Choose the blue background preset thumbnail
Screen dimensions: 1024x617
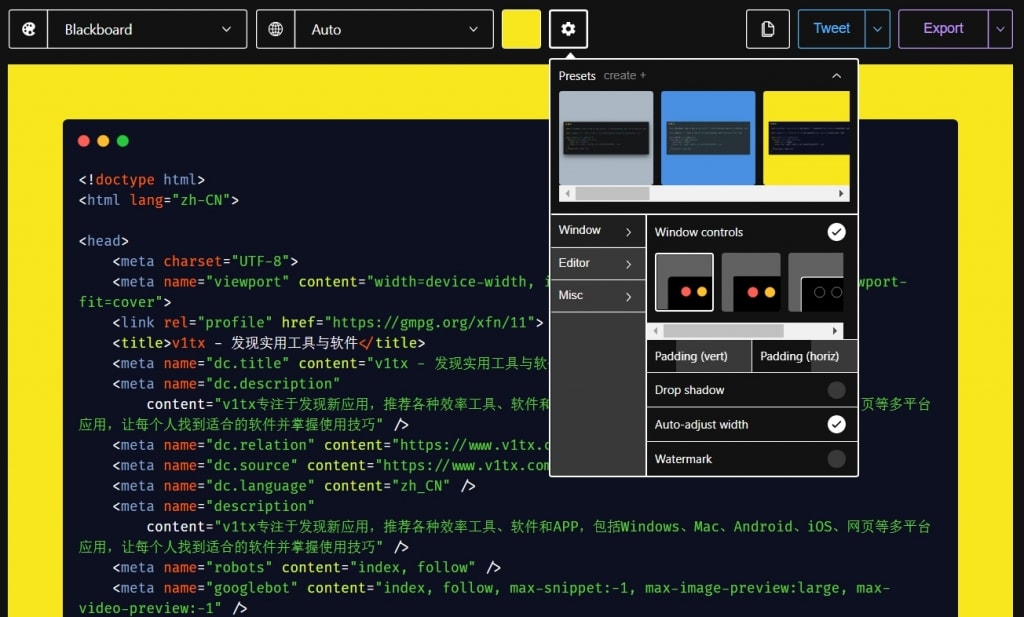708,138
